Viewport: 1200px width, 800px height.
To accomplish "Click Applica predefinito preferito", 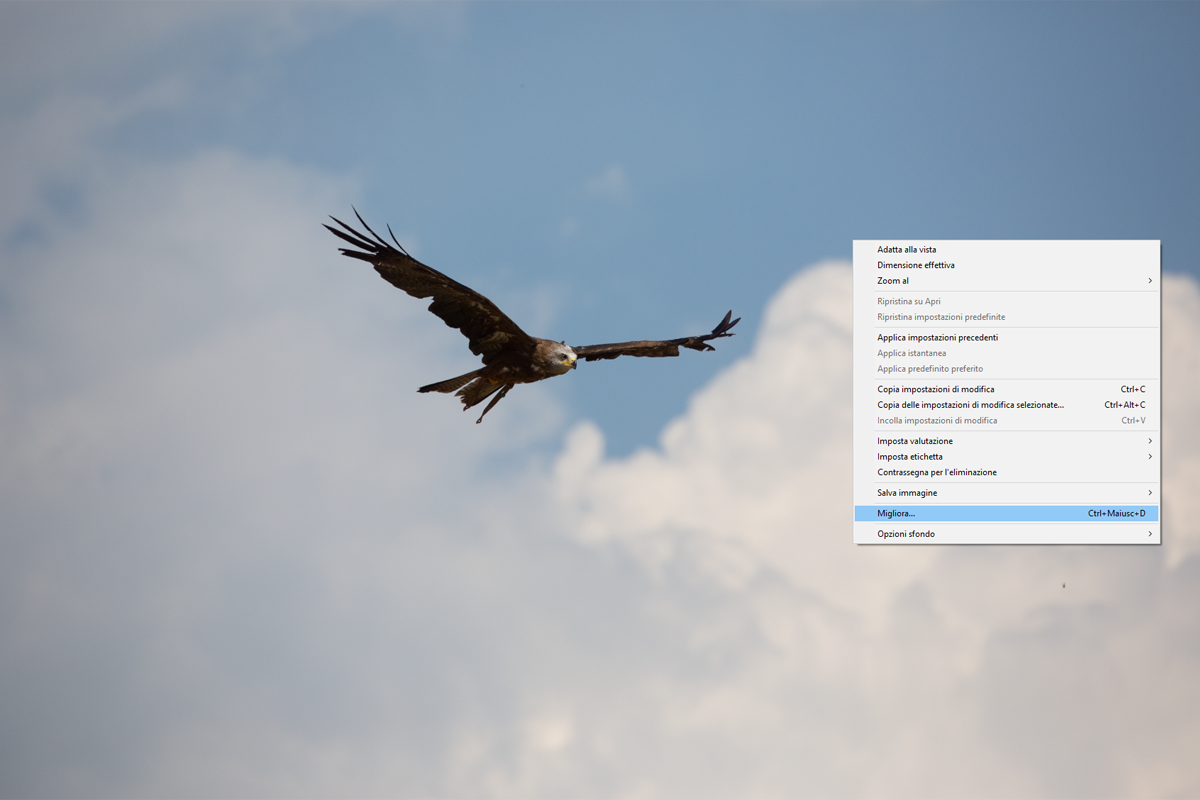I will coord(929,369).
